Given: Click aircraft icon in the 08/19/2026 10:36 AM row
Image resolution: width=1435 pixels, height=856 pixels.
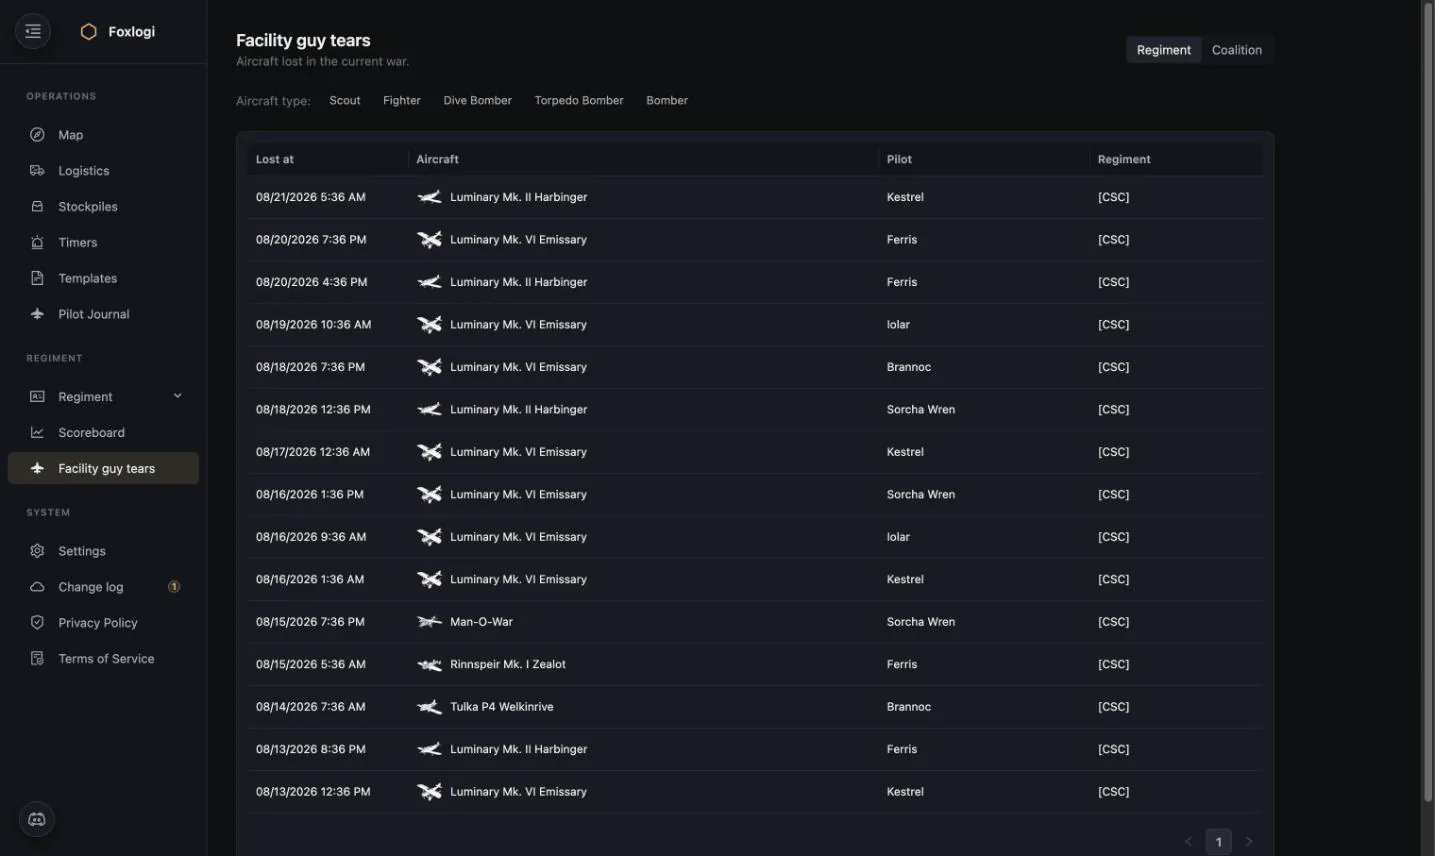Looking at the screenshot, I should tap(429, 325).
